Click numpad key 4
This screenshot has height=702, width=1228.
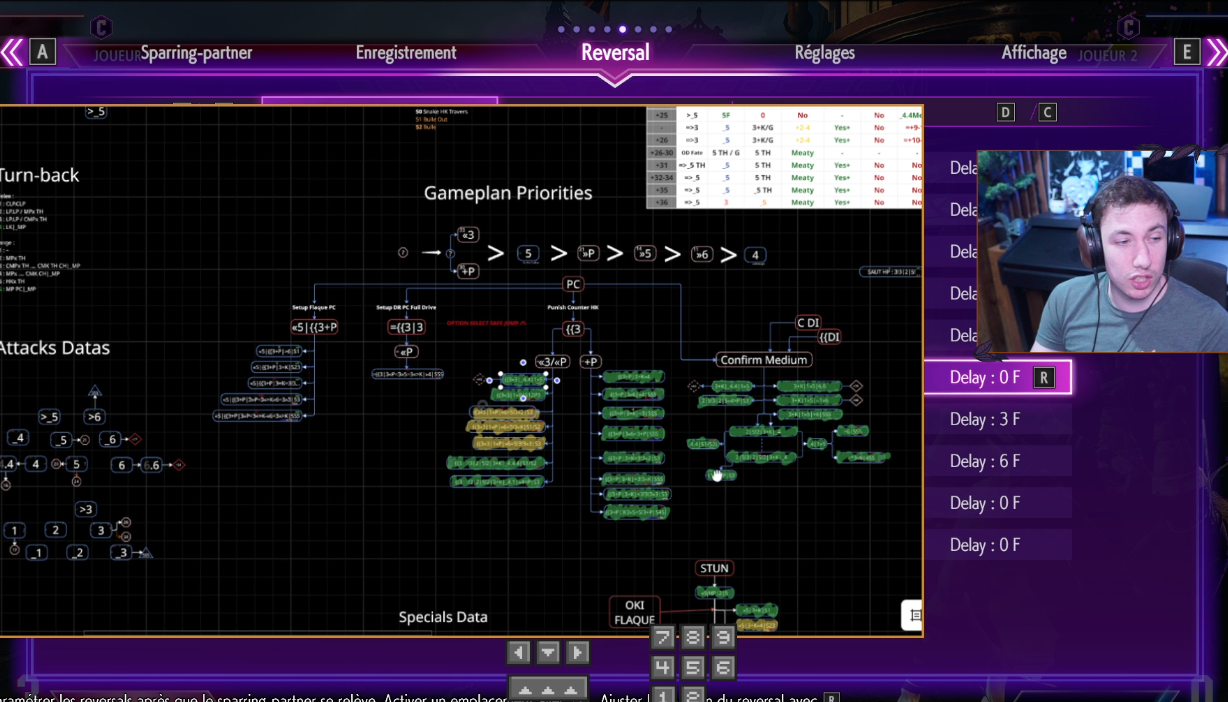point(663,667)
